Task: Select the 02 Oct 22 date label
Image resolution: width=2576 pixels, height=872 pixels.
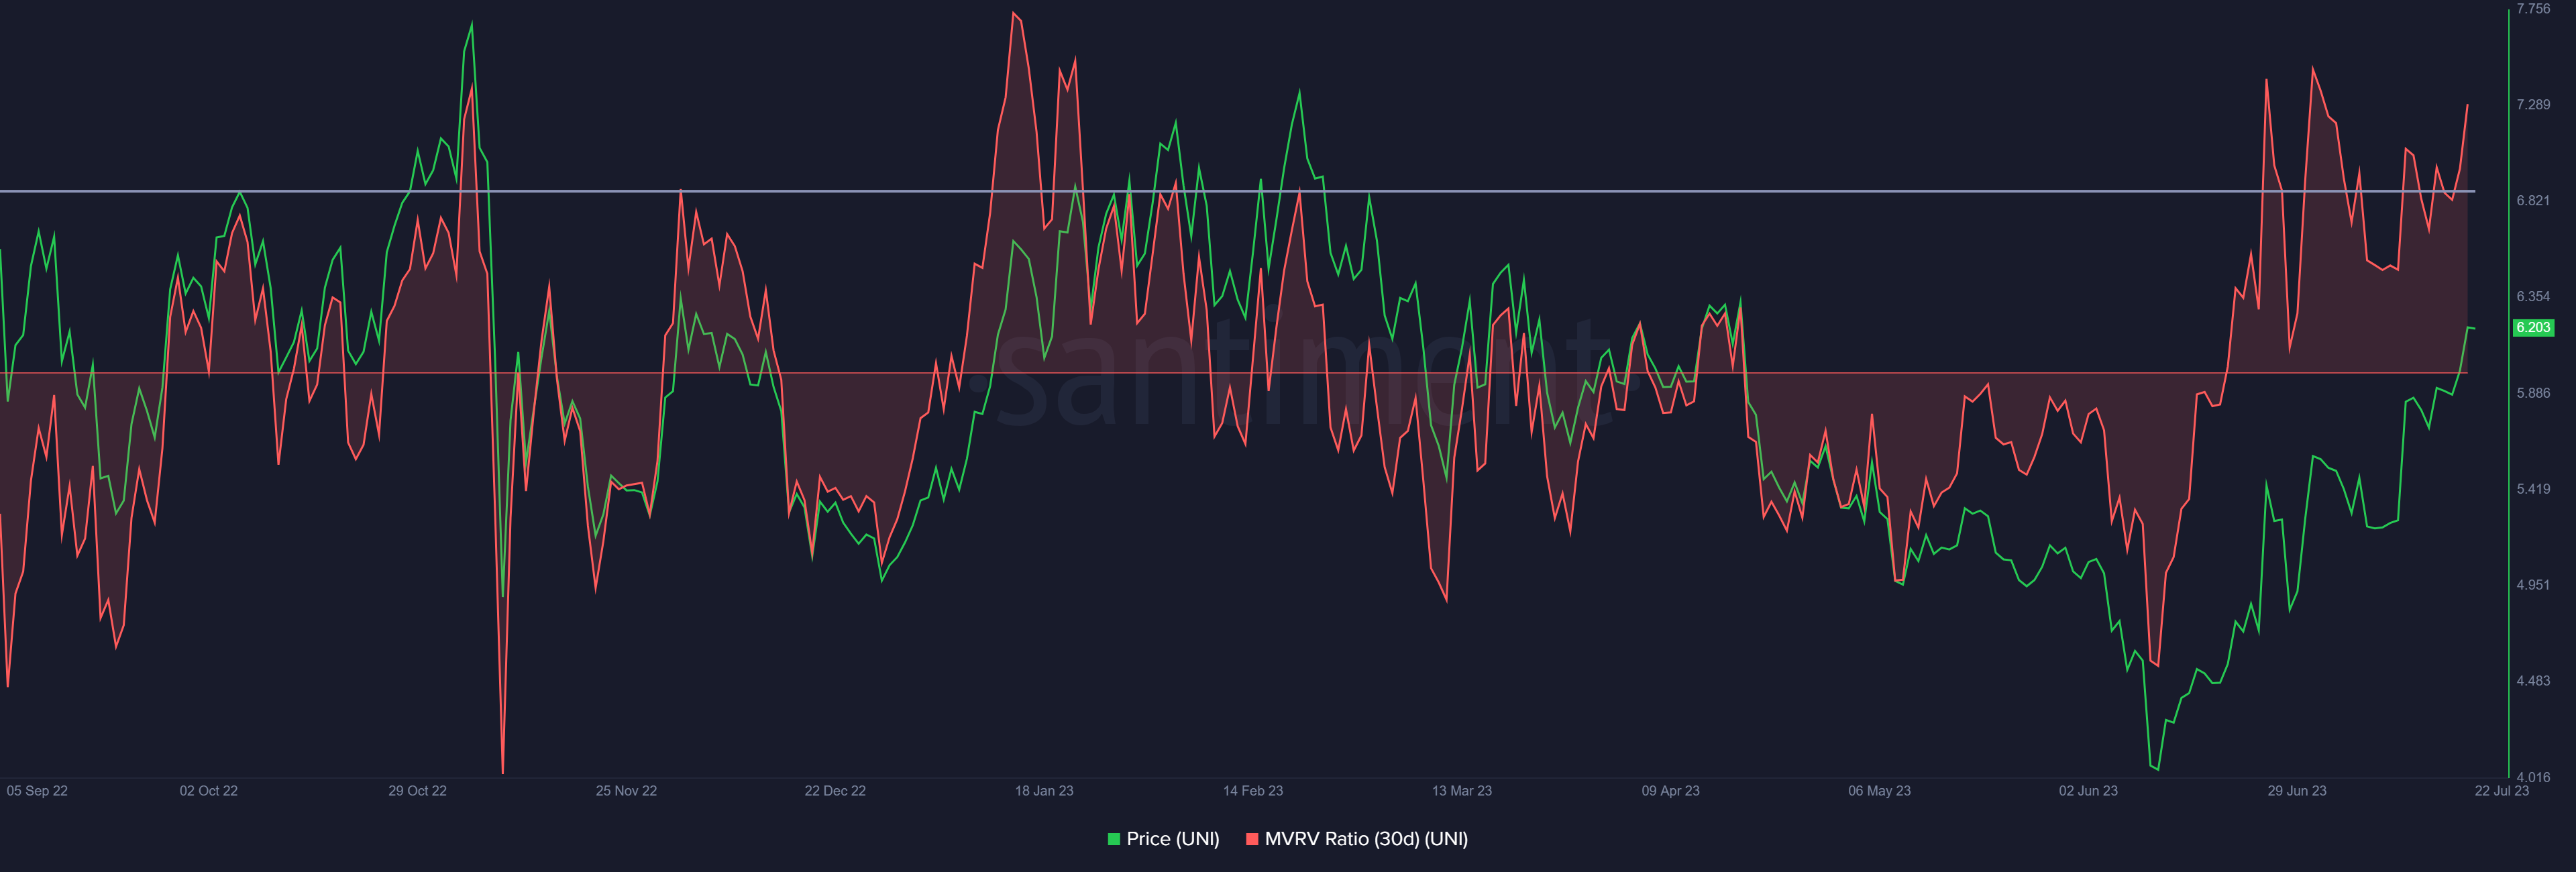Action: click(x=209, y=791)
